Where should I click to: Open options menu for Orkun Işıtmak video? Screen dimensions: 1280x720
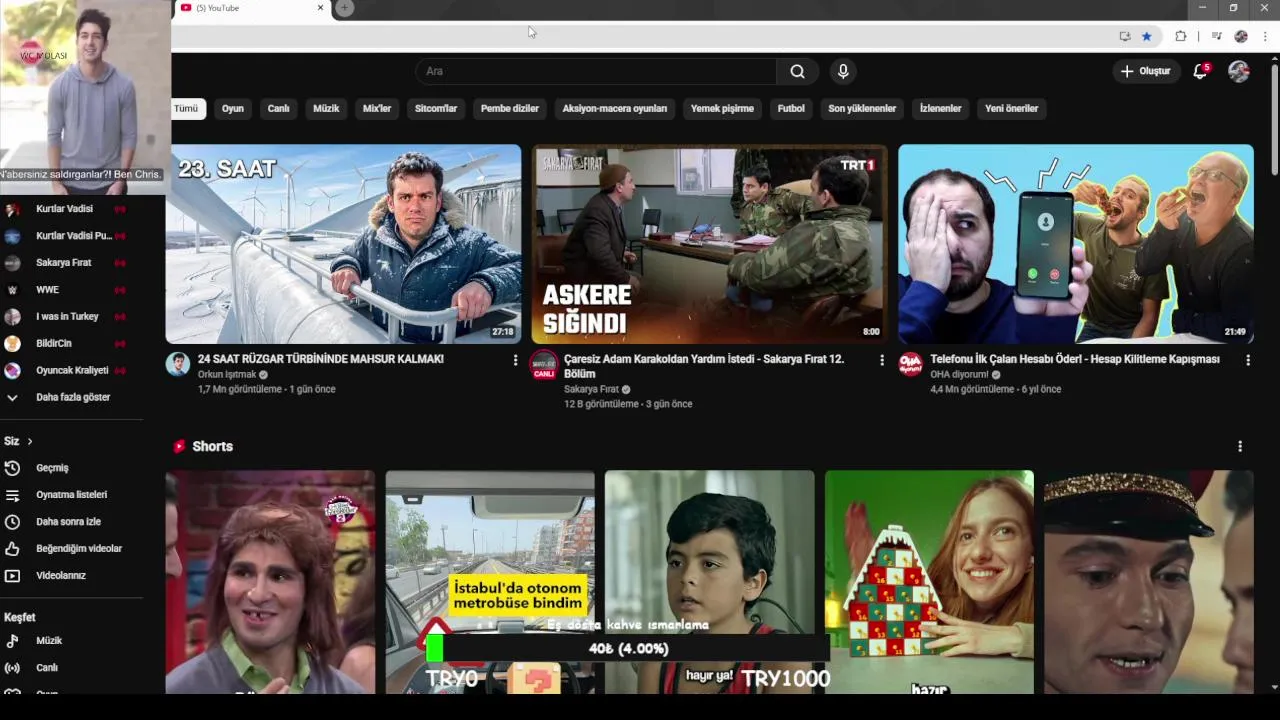click(x=516, y=360)
